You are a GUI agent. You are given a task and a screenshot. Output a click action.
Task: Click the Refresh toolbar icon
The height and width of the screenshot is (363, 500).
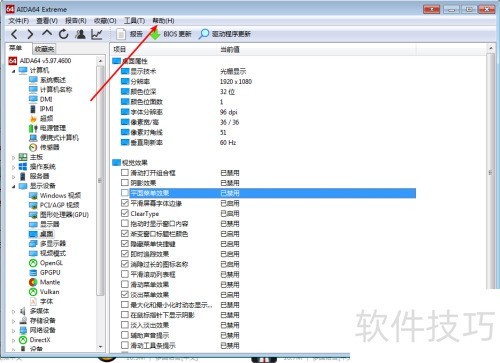click(x=64, y=34)
